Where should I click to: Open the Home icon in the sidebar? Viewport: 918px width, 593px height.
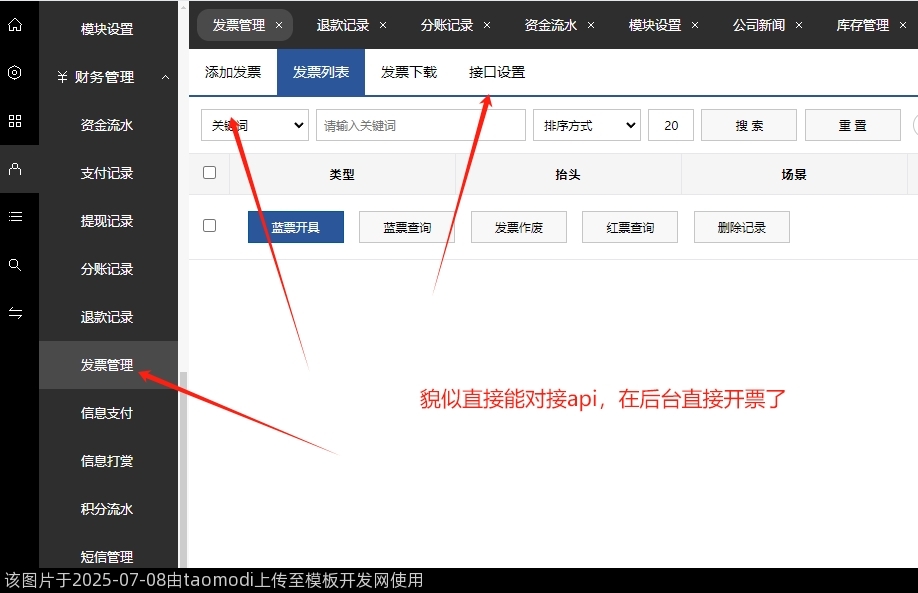click(15, 24)
